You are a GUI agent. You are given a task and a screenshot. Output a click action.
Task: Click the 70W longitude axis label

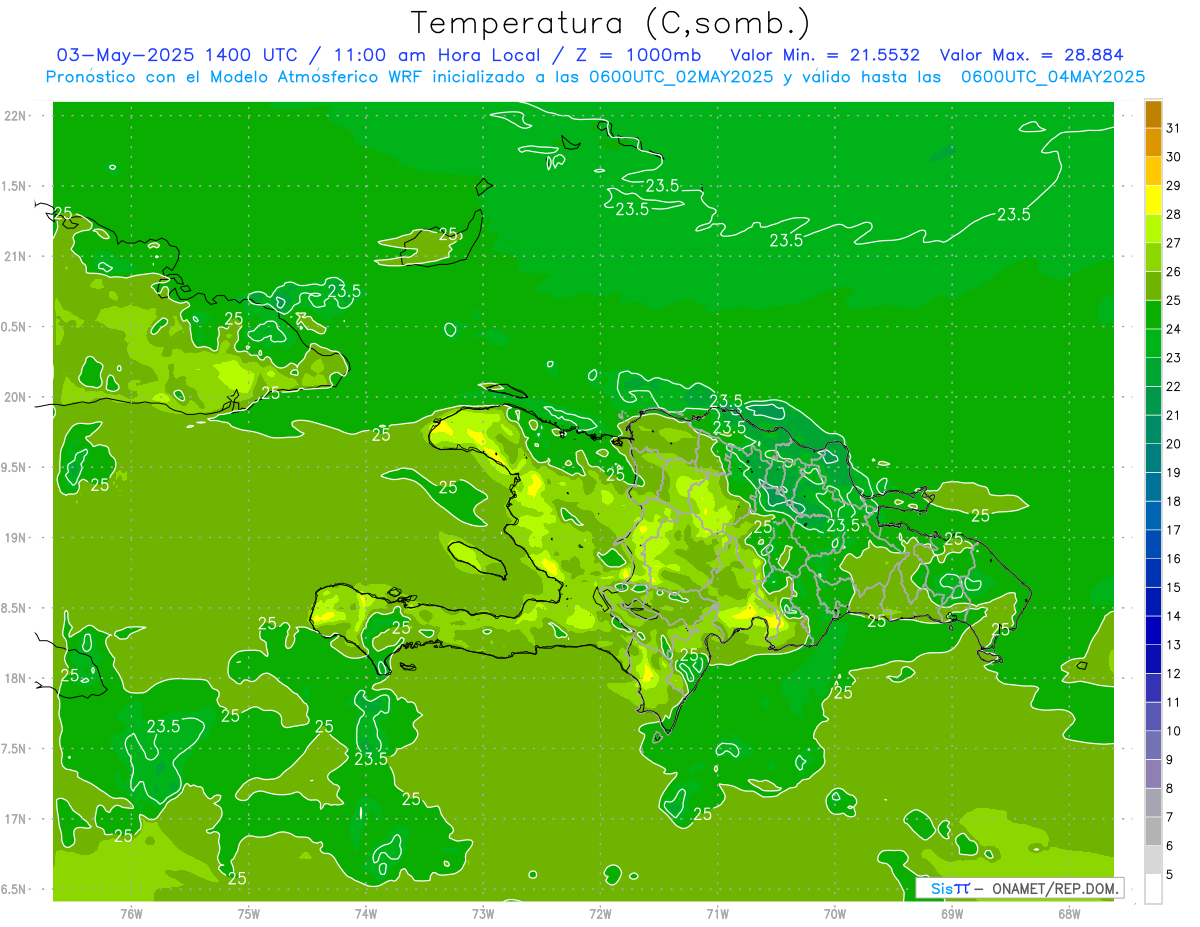pos(835,914)
